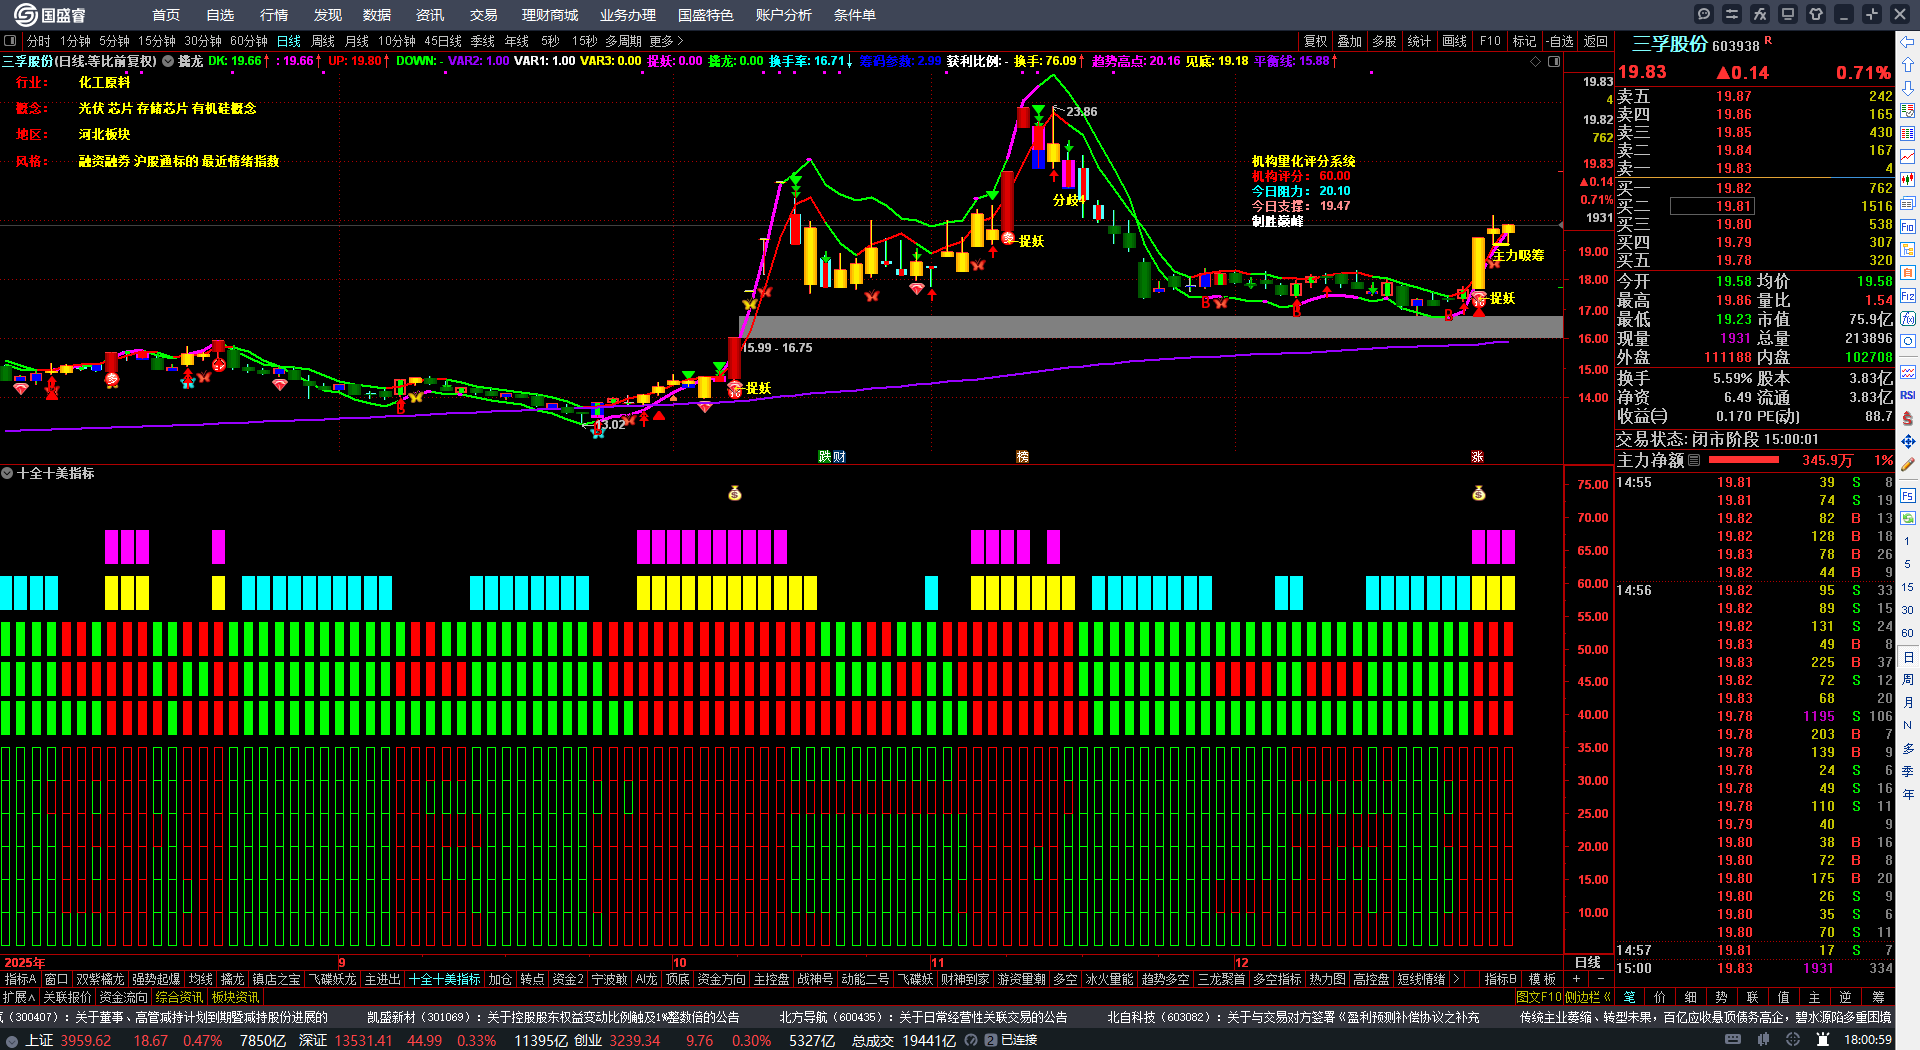Open the keyboard icon in status bar
The height and width of the screenshot is (1050, 1920).
click(x=1733, y=1040)
